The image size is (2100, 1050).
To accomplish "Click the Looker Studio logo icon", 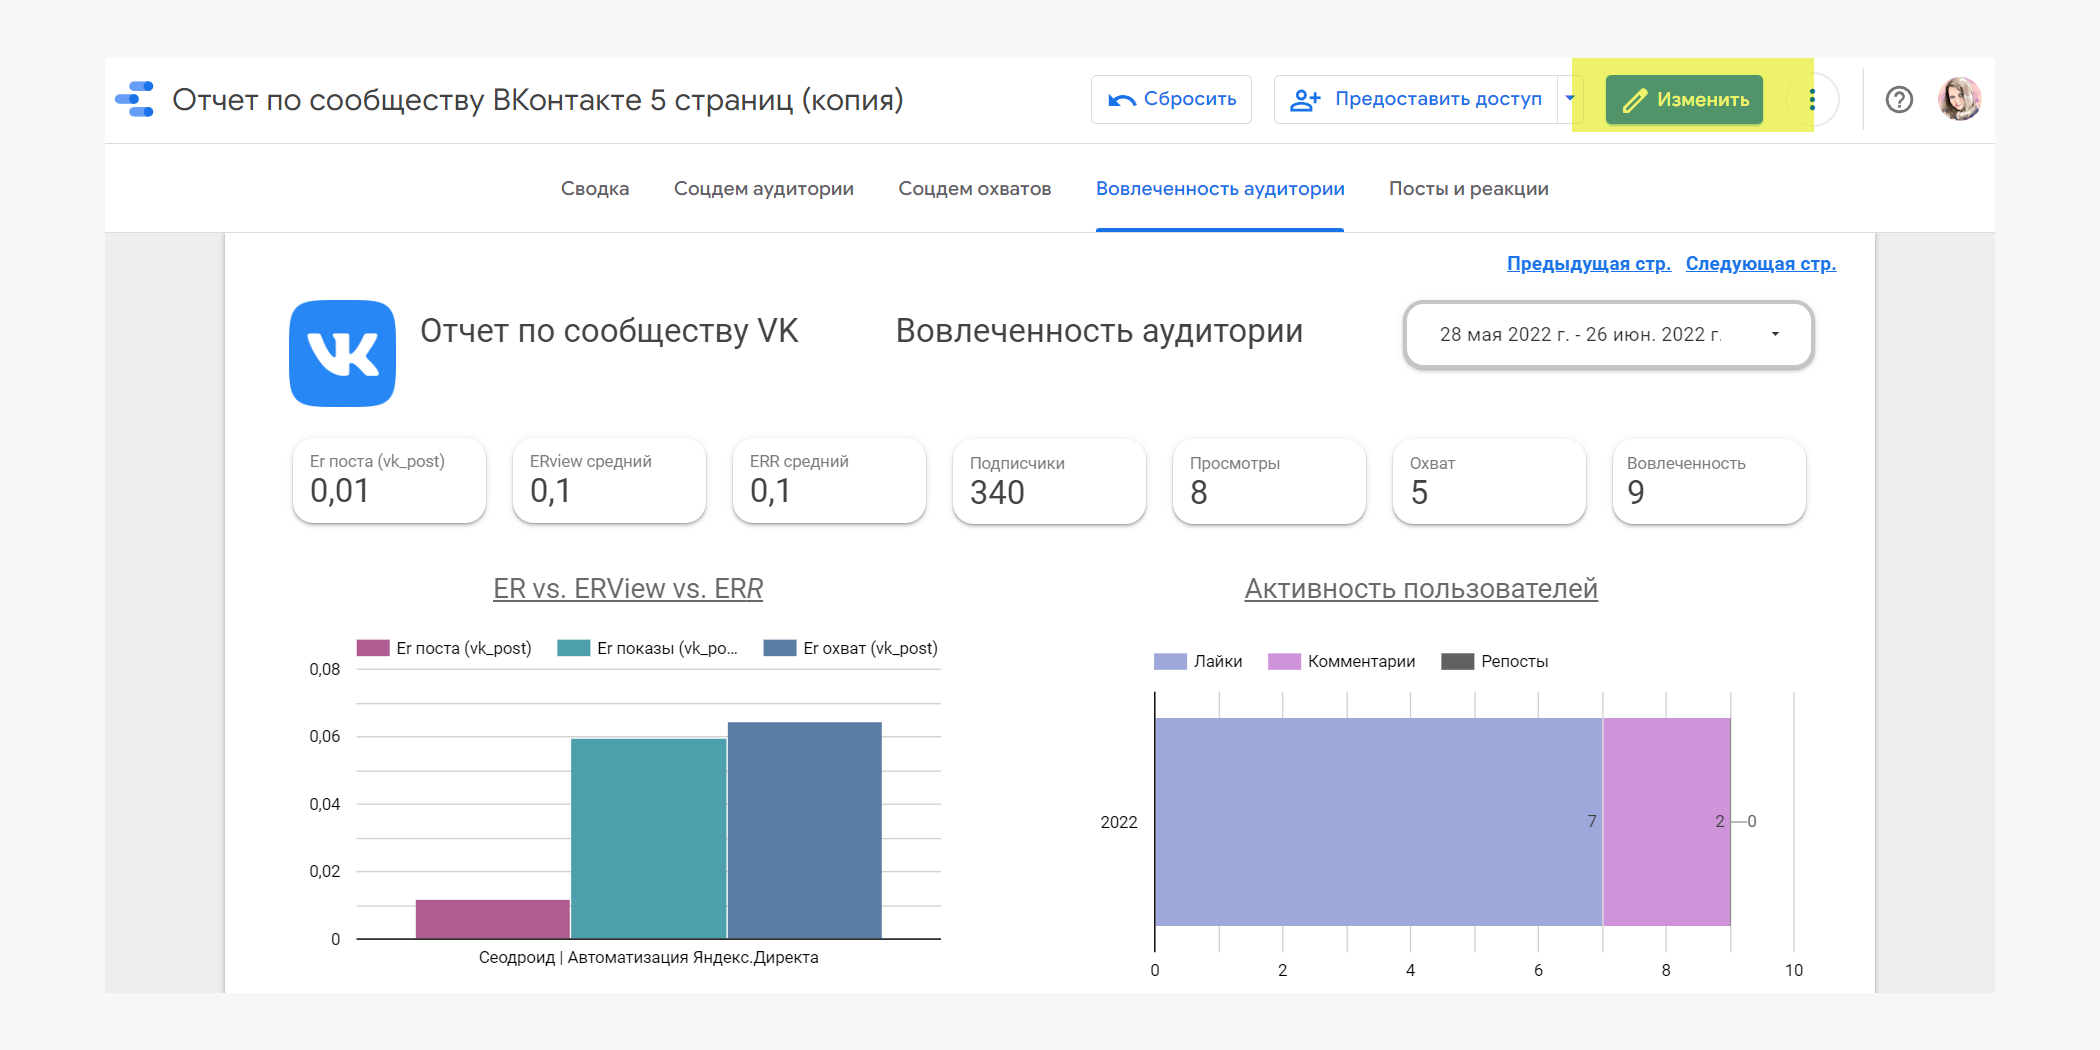I will (x=135, y=100).
